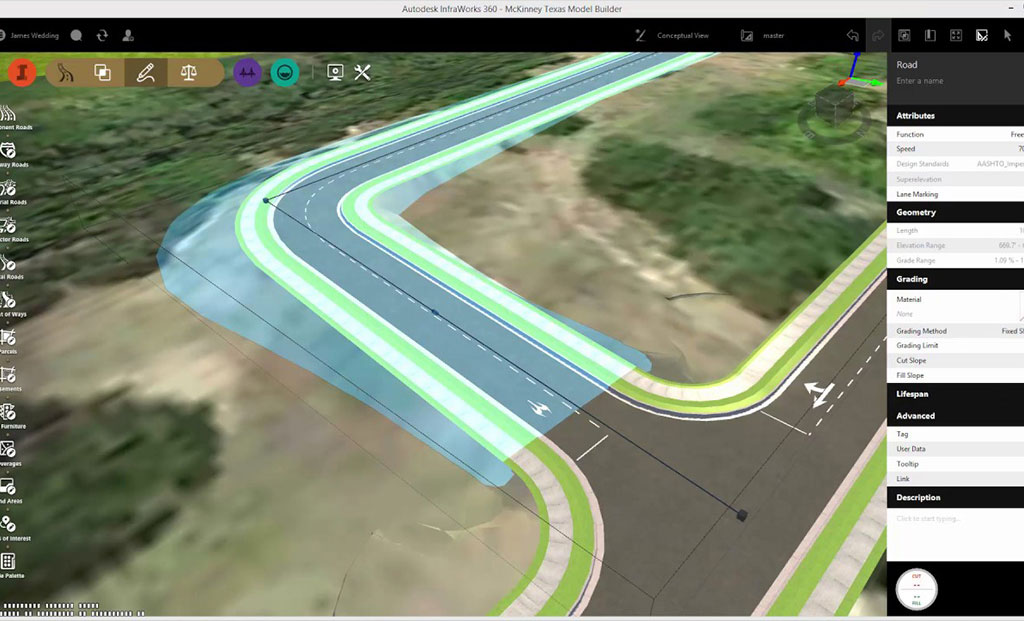Click the sync refresh icon
Image resolution: width=1024 pixels, height=621 pixels.
point(102,35)
